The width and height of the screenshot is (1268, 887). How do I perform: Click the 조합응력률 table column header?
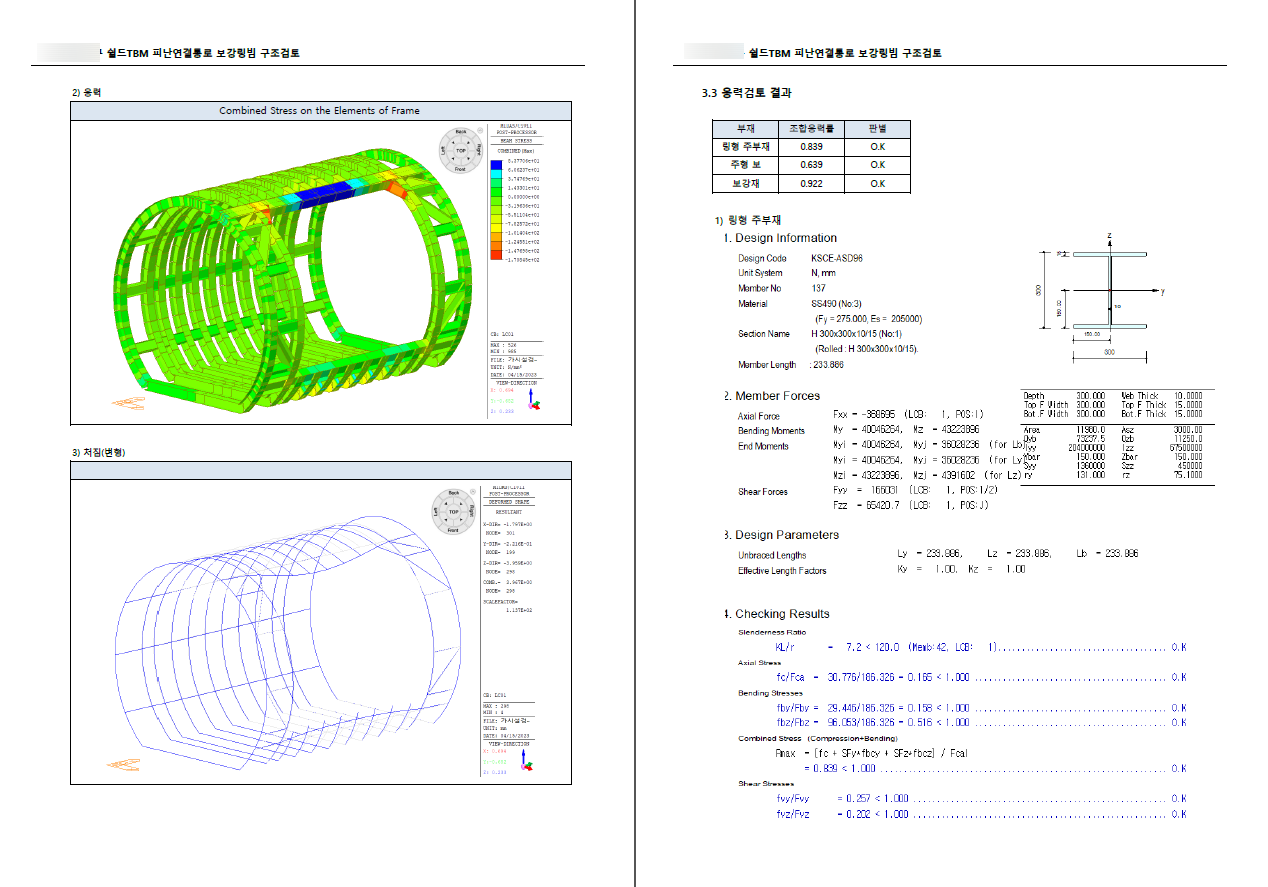point(811,129)
